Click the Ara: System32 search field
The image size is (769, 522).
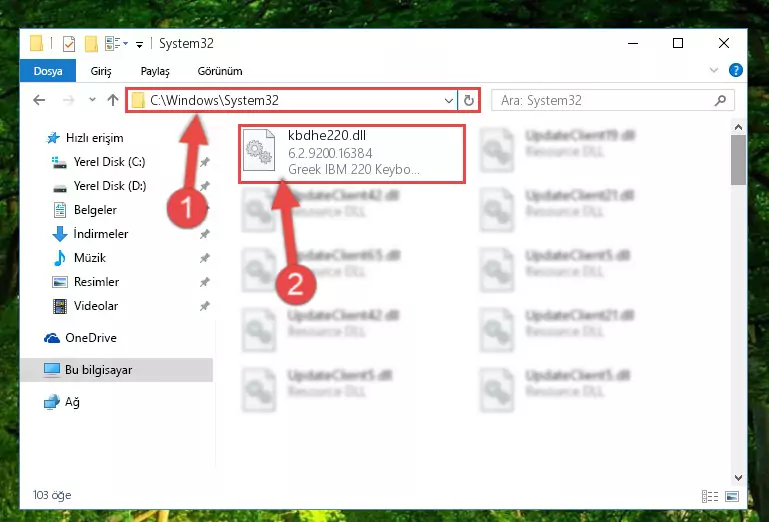613,101
